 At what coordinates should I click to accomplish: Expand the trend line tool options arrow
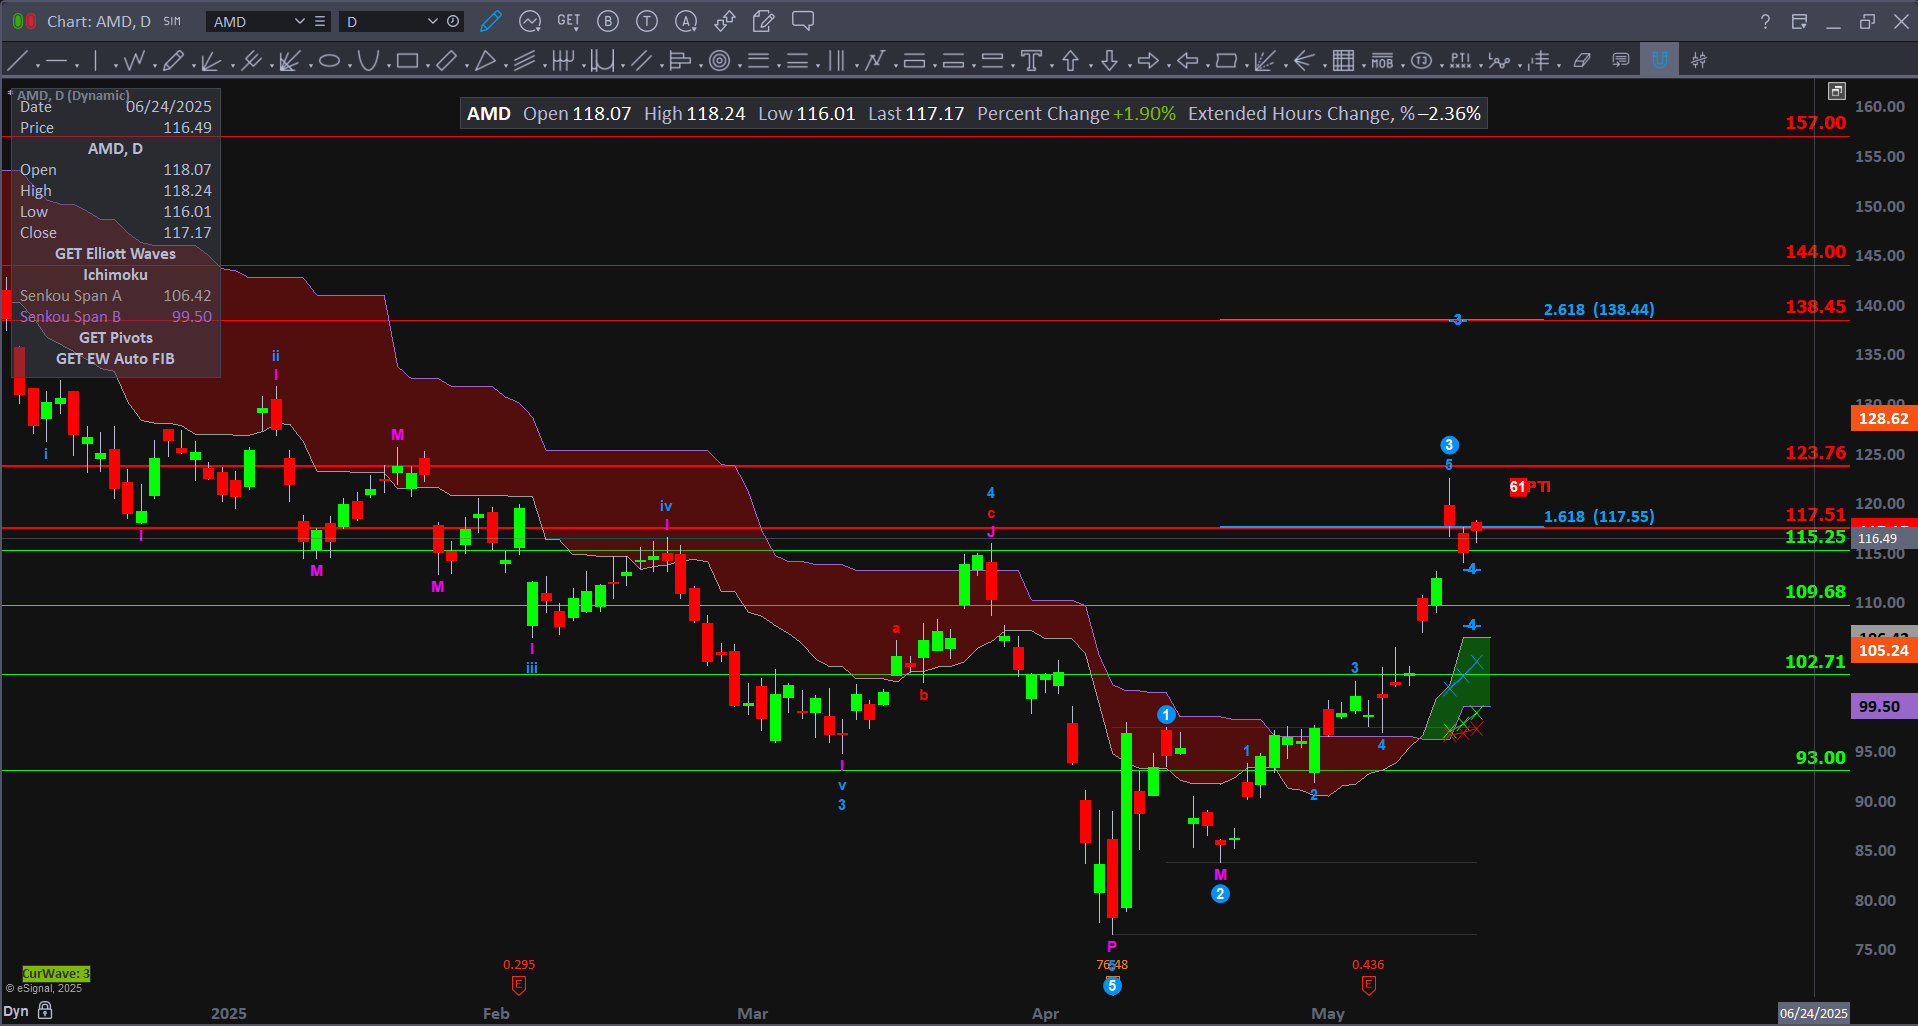click(38, 65)
